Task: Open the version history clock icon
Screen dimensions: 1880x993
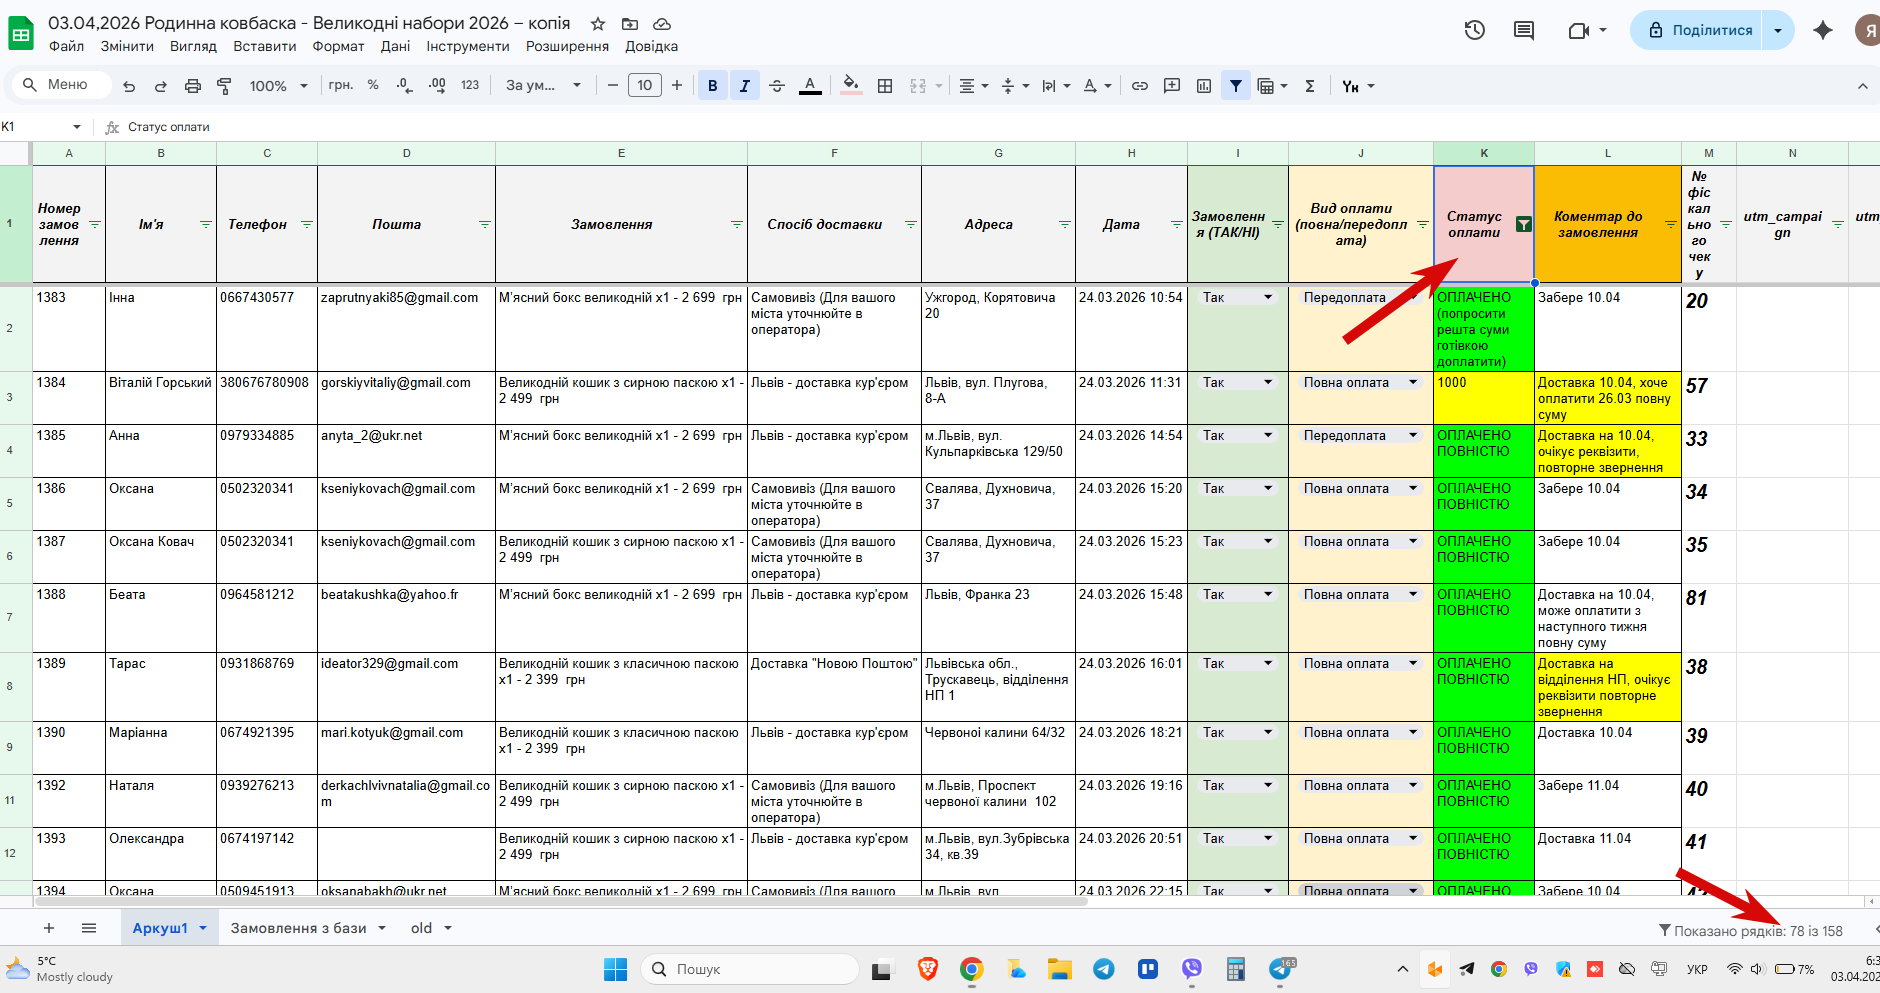Action: click(1474, 30)
